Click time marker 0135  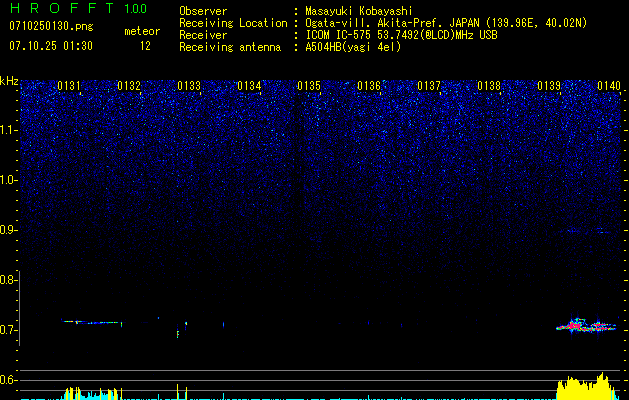(309, 86)
